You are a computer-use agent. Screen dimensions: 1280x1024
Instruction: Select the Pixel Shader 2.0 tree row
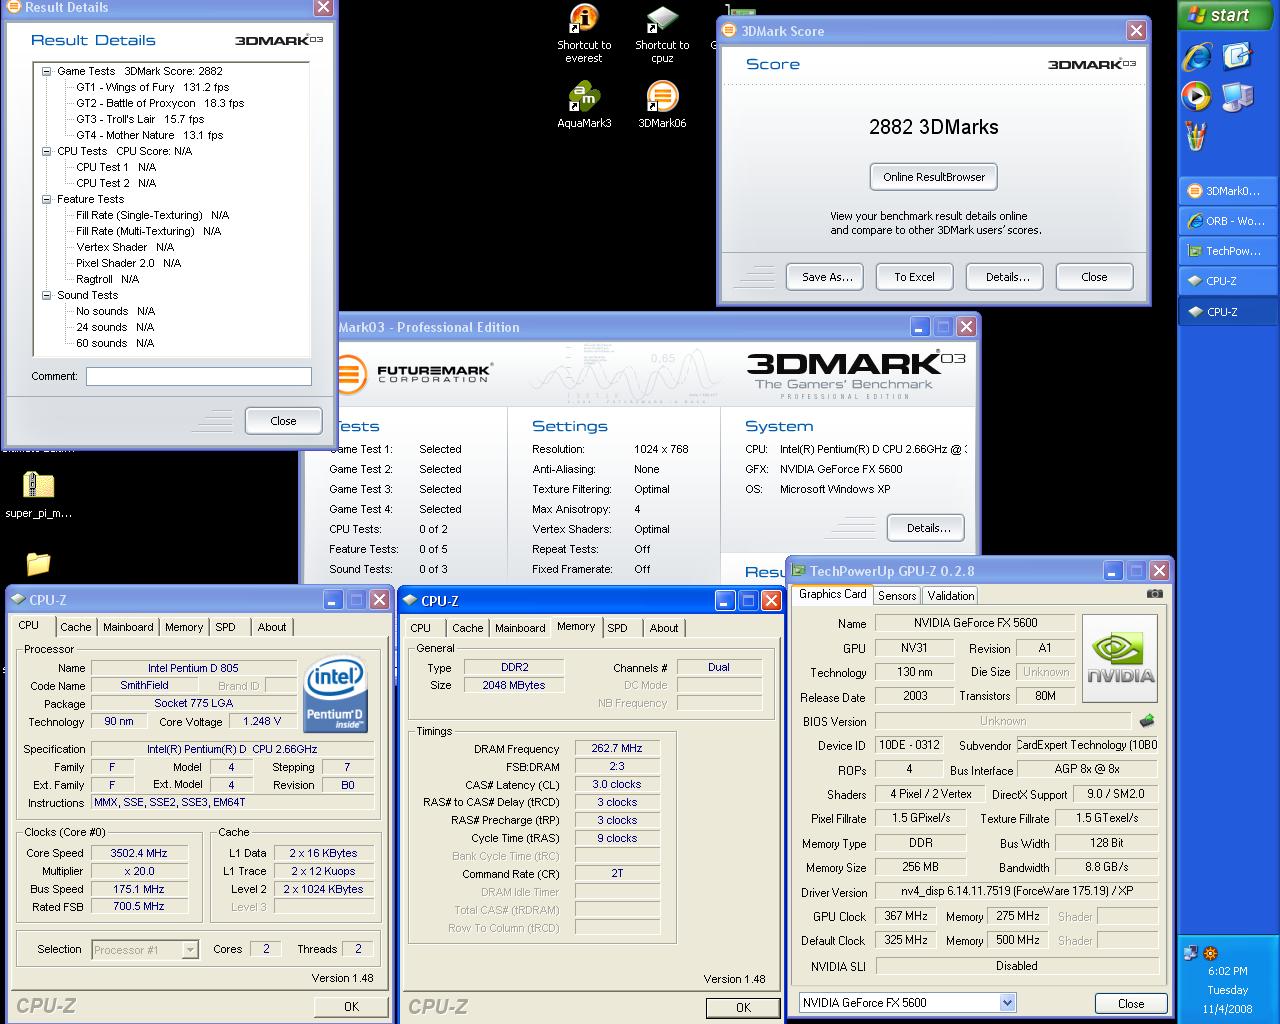tap(128, 263)
